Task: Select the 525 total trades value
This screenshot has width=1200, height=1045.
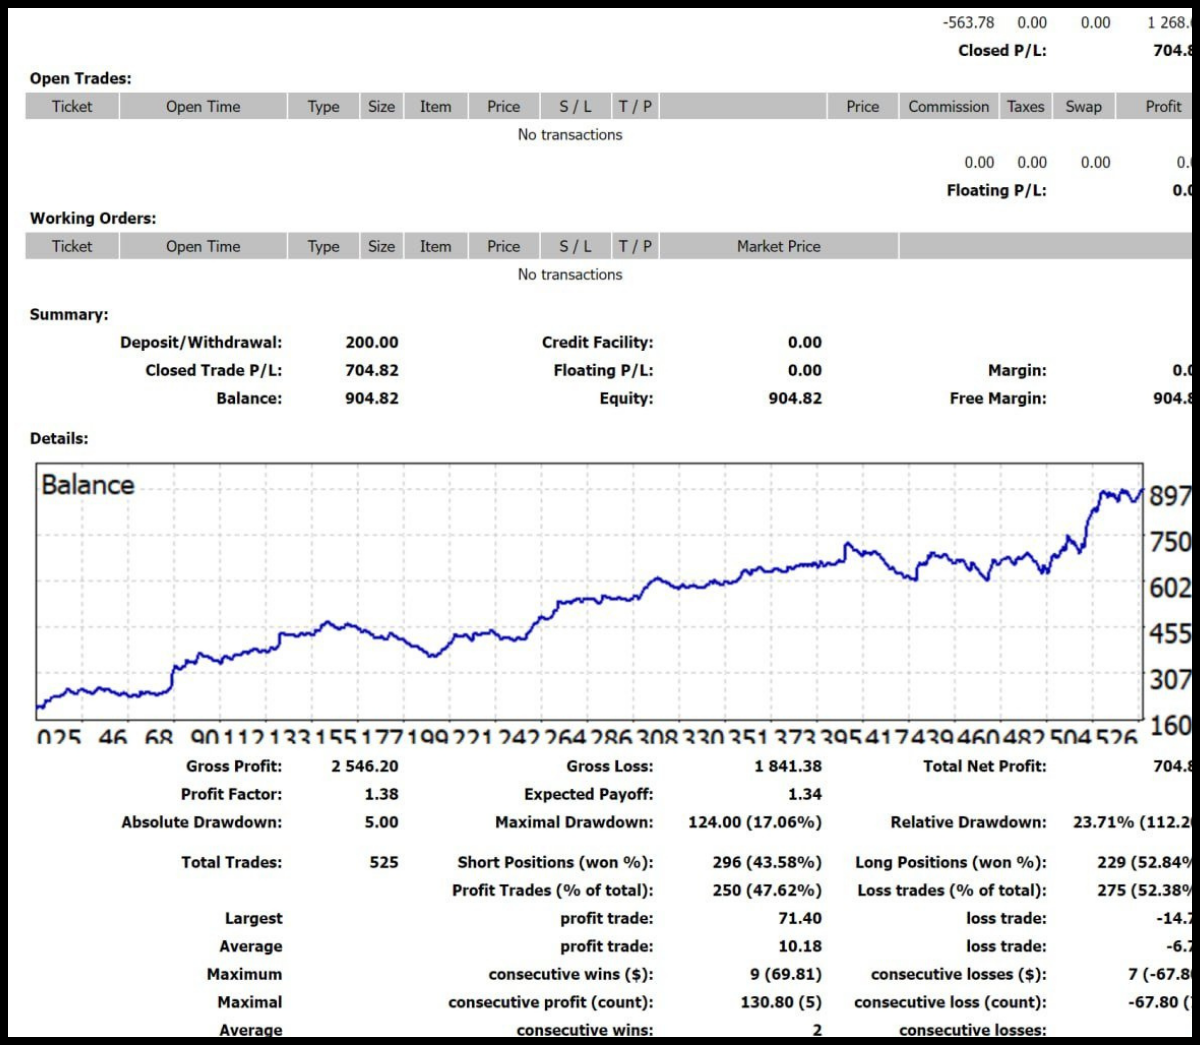Action: coord(384,862)
